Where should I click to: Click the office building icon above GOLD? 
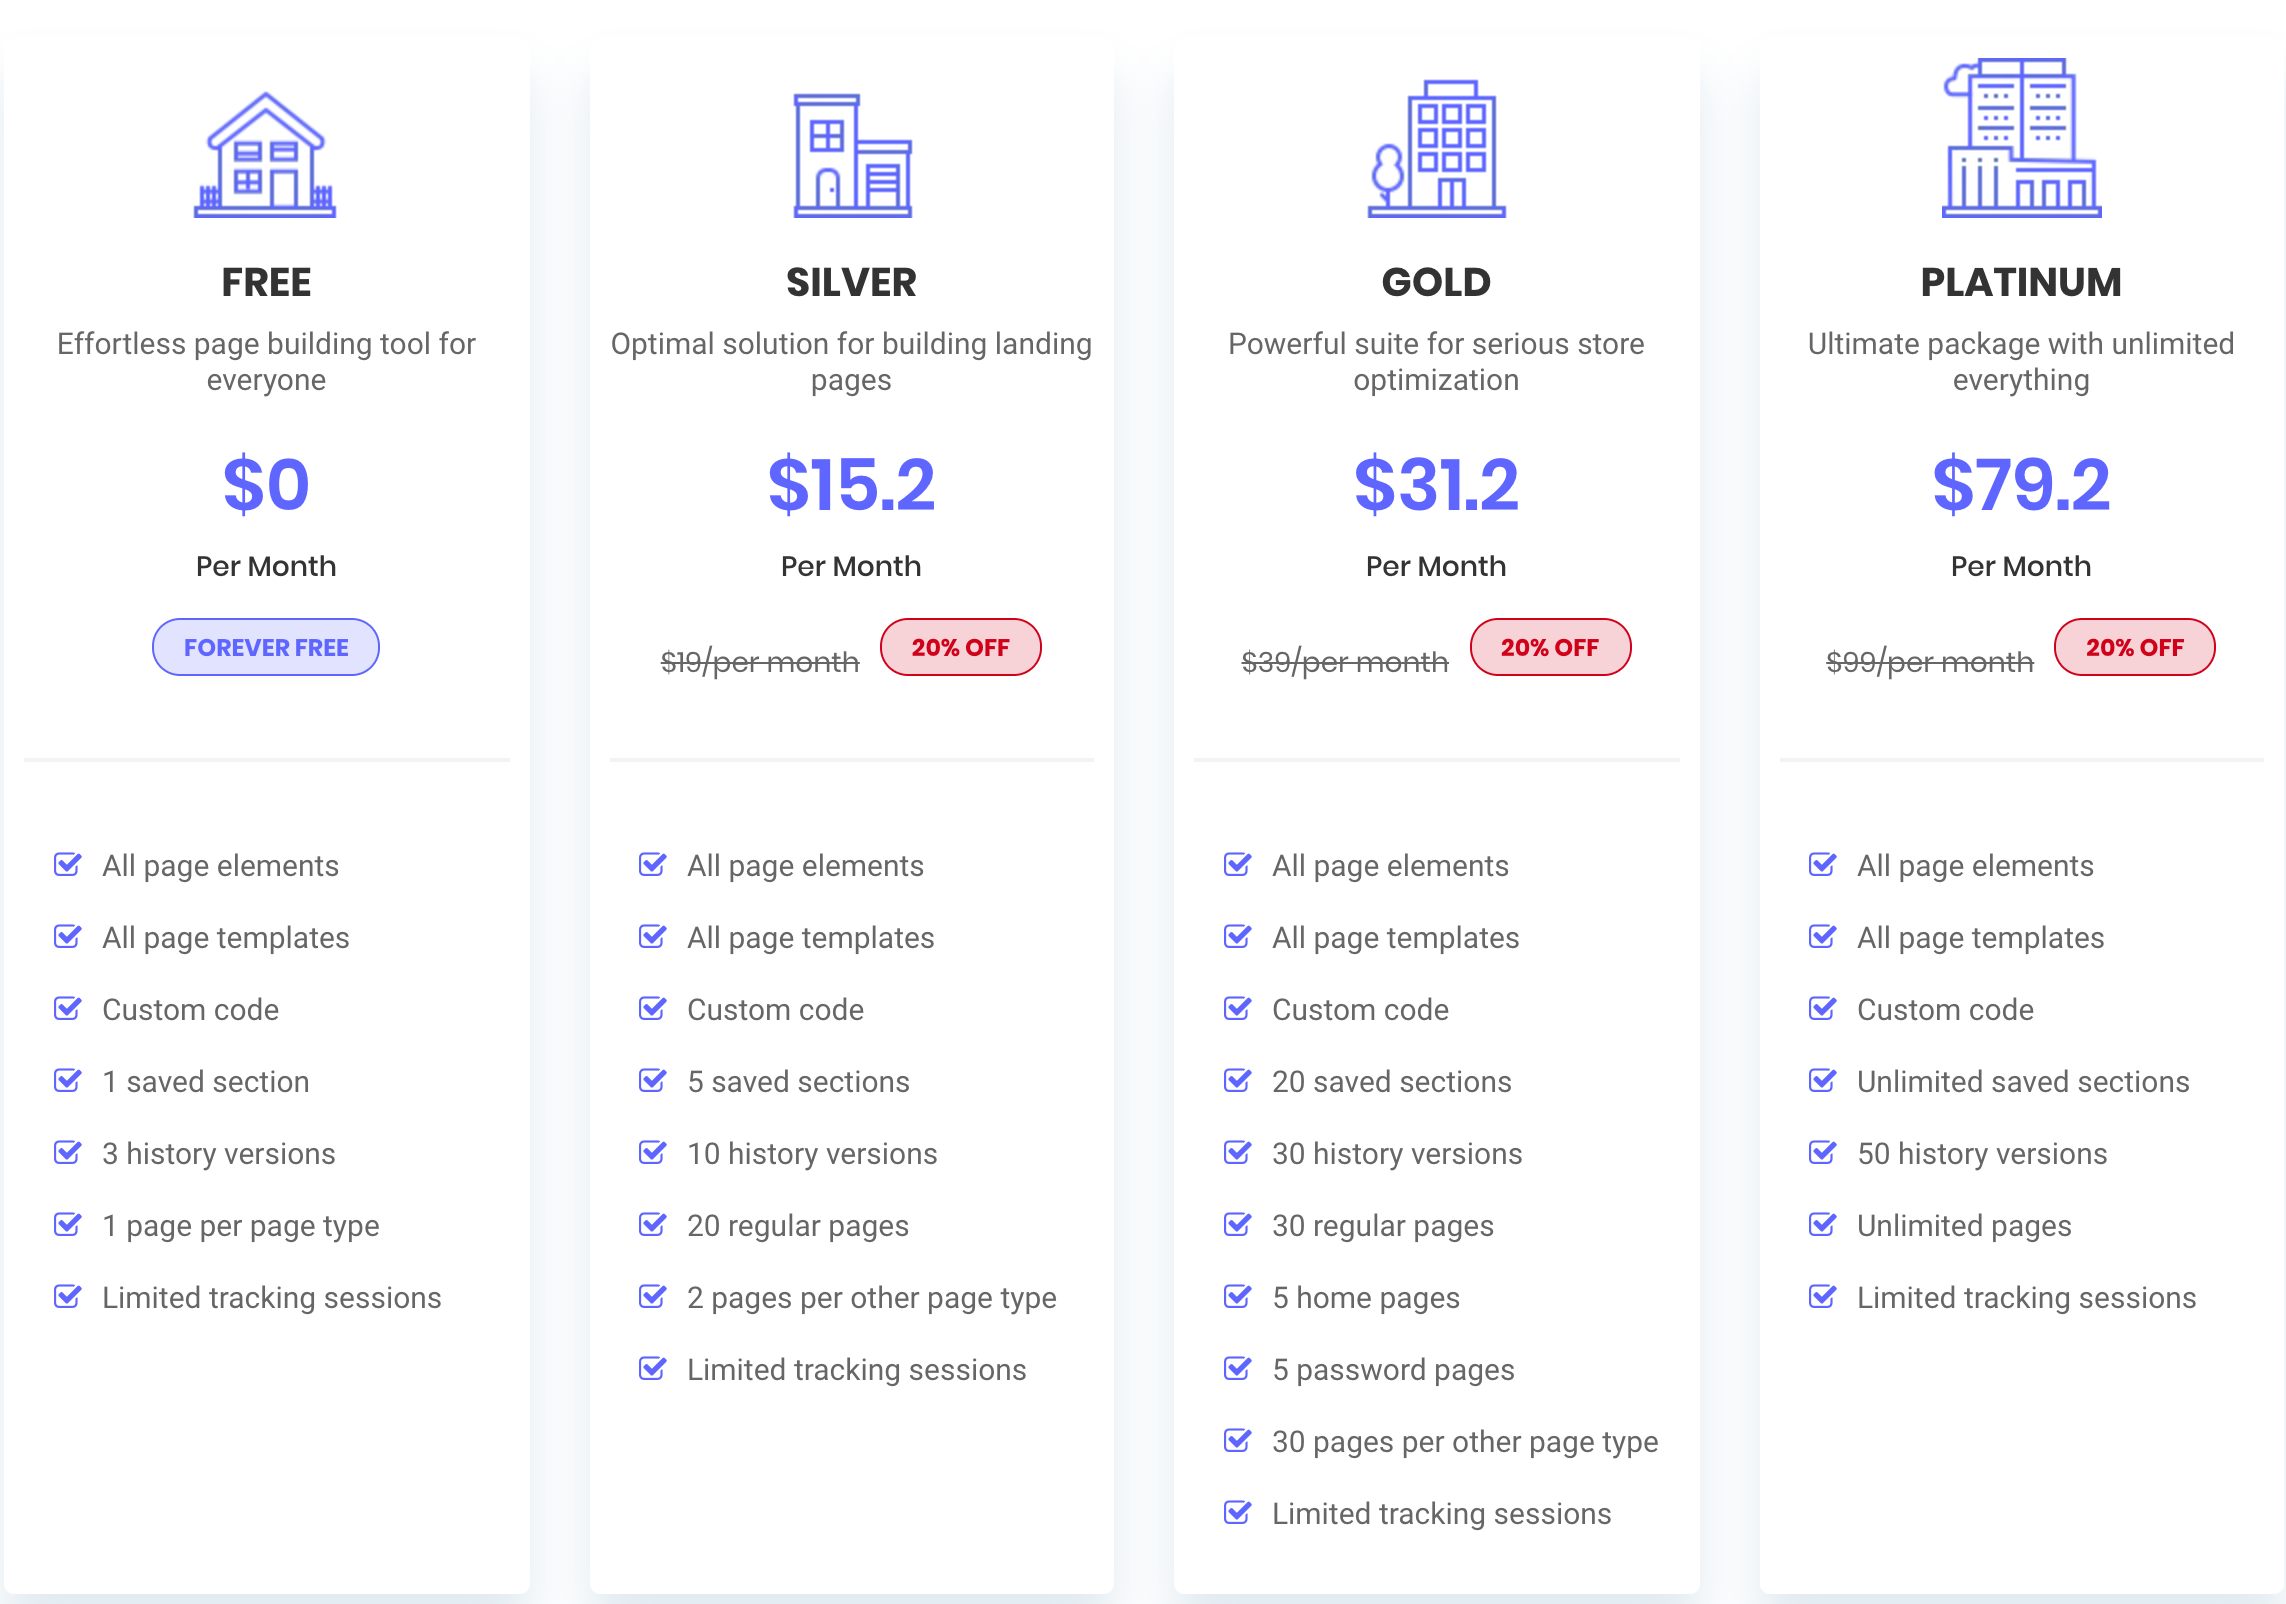click(x=1436, y=149)
